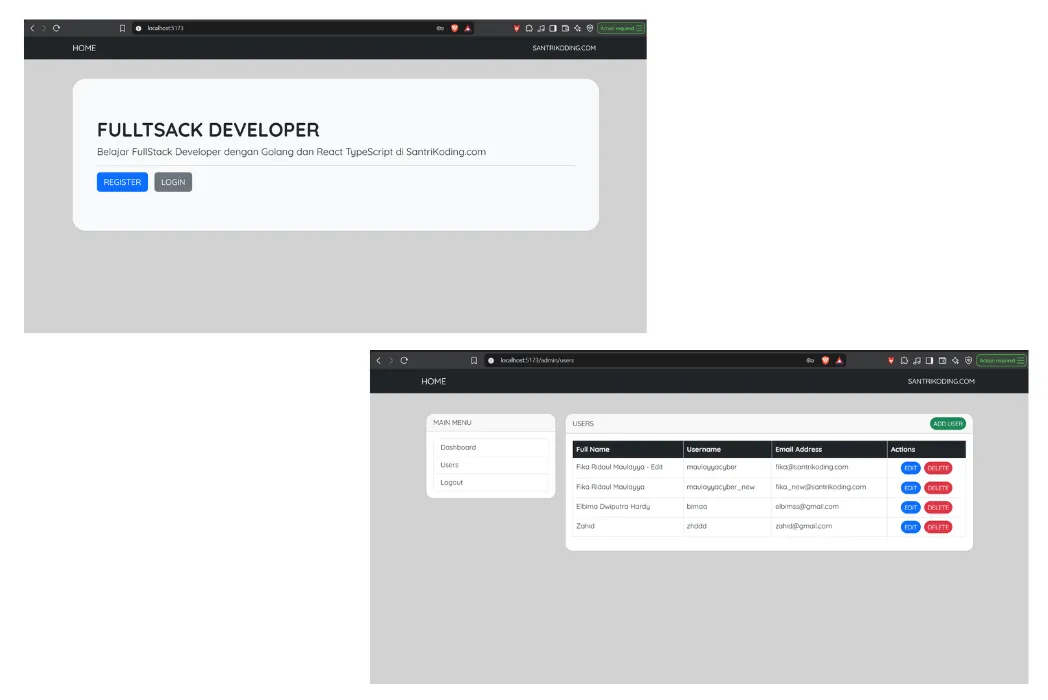Open site info in top home window address bar
Image resolution: width=1048 pixels, height=700 pixels.
click(x=138, y=28)
